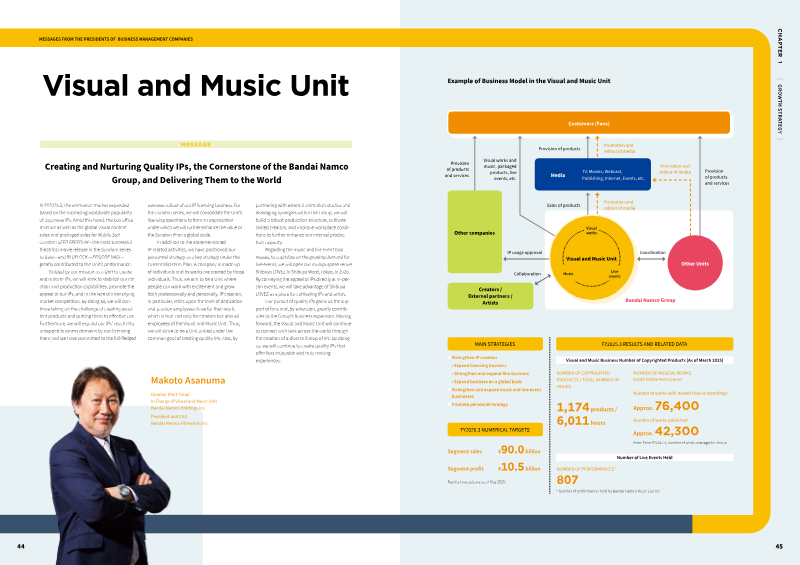Click the 'MAIN STRATEGIES' header
800x565 pixels.
tap(495, 344)
